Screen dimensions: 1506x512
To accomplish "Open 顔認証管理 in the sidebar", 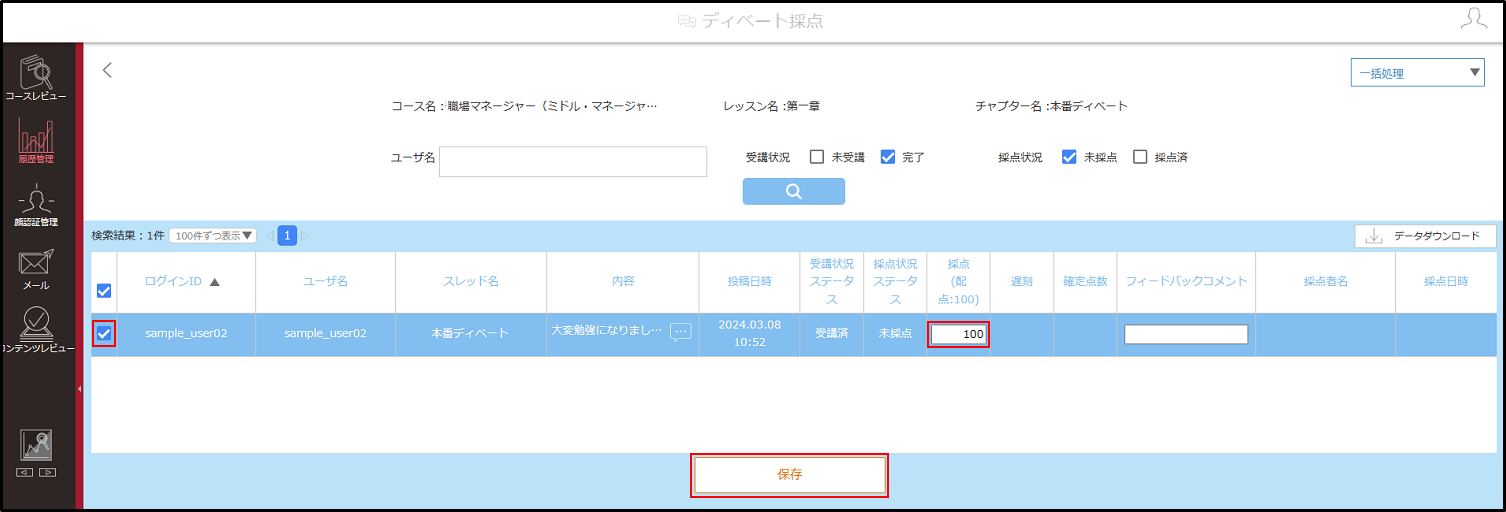I will (x=36, y=206).
